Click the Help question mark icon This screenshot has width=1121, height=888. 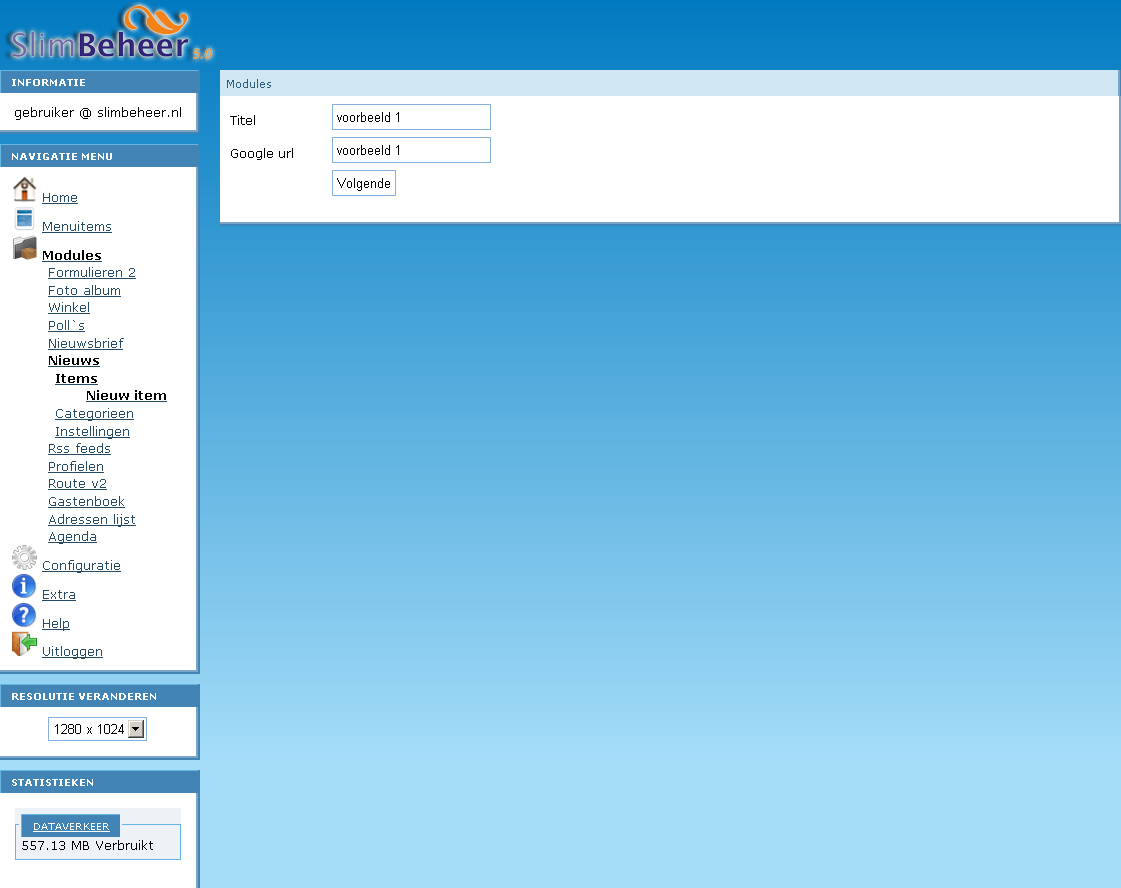pyautogui.click(x=24, y=615)
